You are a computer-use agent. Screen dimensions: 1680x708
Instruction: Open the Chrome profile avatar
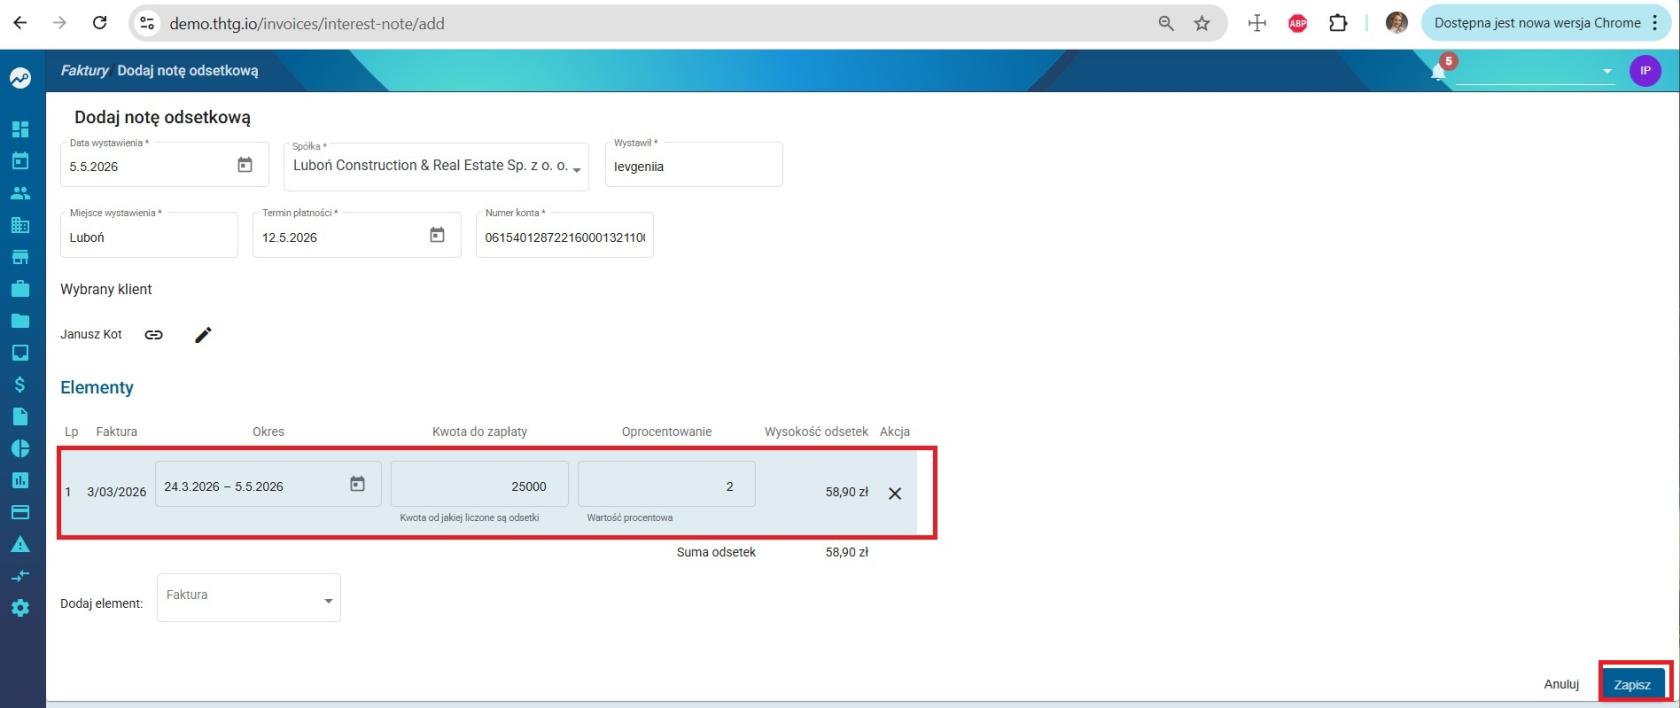(x=1397, y=23)
